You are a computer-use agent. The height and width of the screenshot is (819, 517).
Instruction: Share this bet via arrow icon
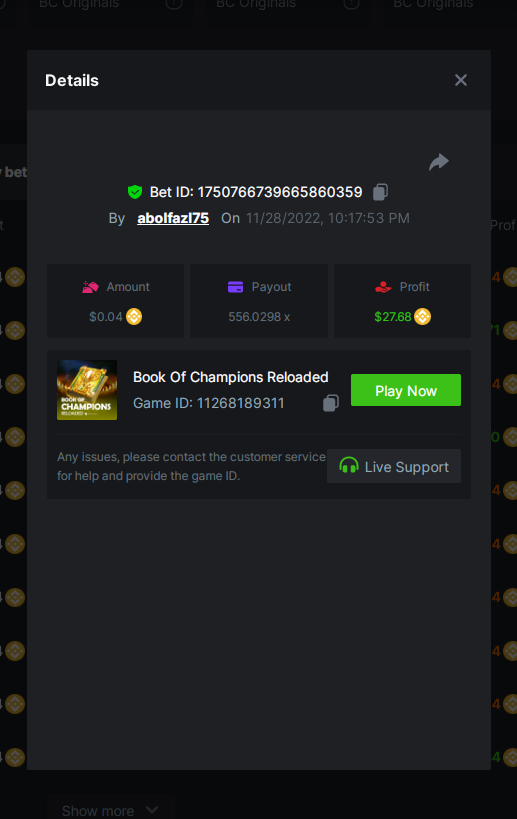click(439, 162)
